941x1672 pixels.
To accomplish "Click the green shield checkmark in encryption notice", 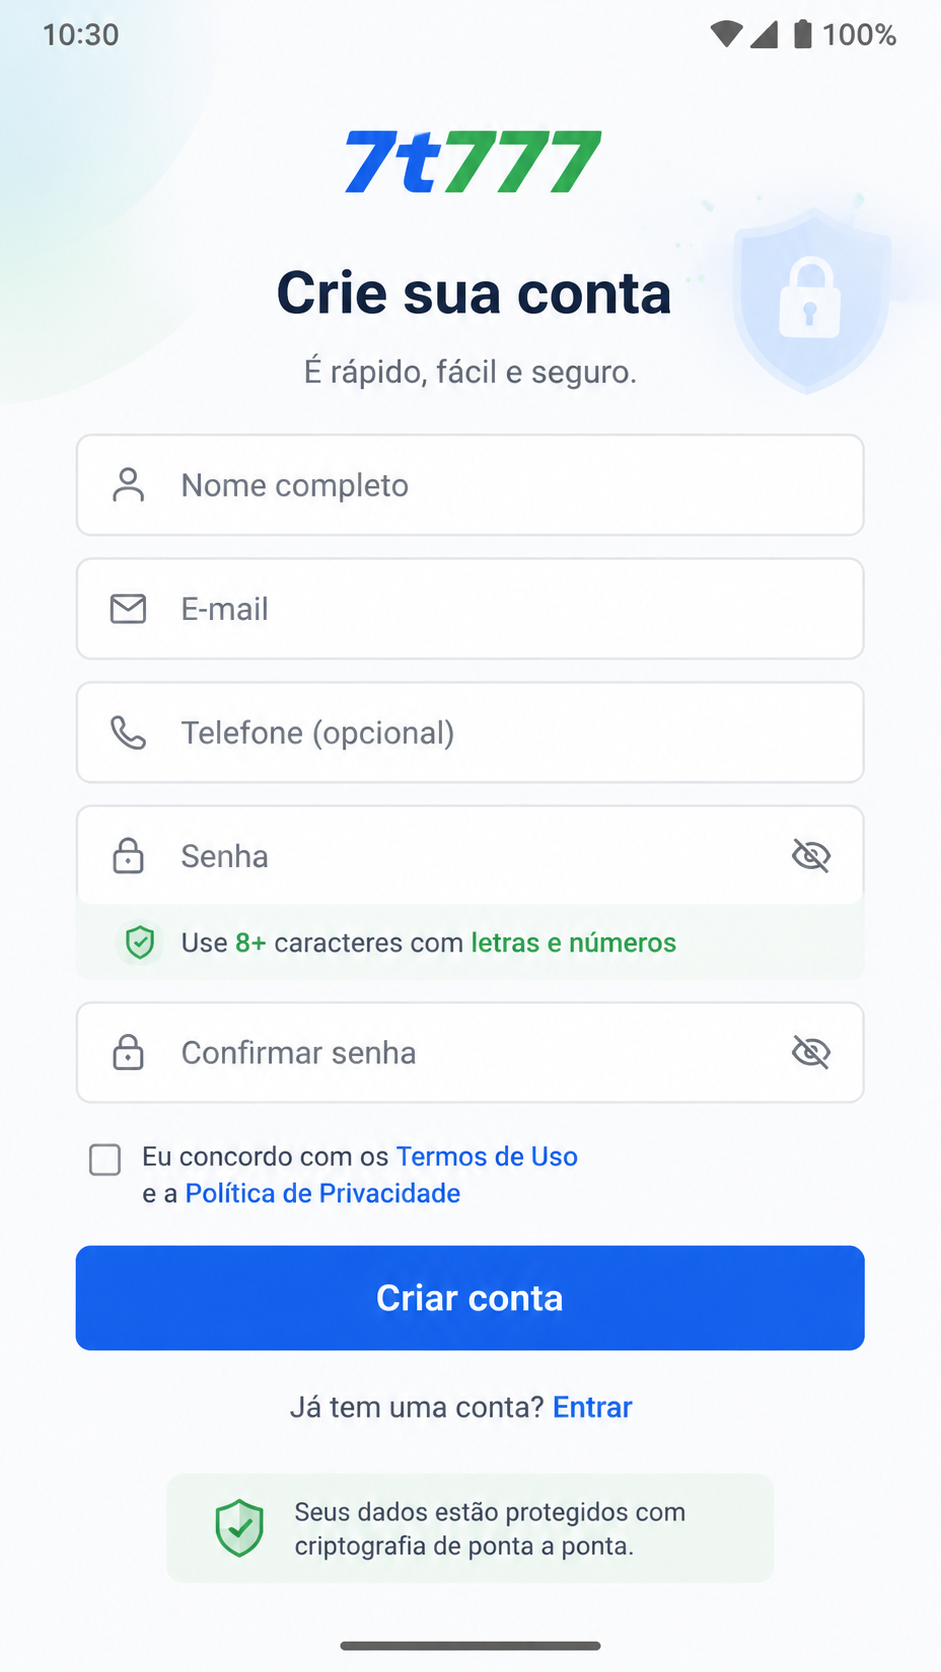I will (240, 1528).
